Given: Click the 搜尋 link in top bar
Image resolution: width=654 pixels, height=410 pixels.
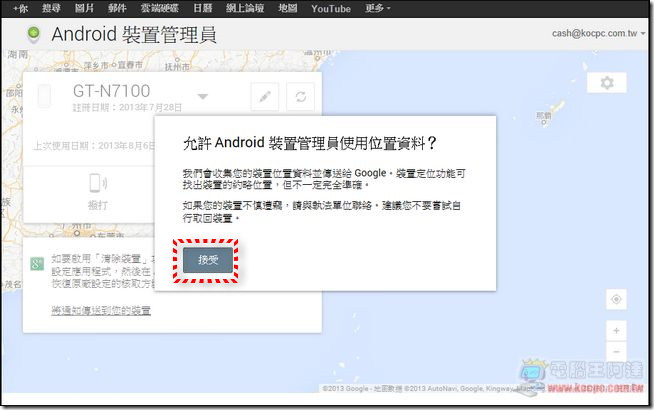Looking at the screenshot, I should [x=51, y=9].
